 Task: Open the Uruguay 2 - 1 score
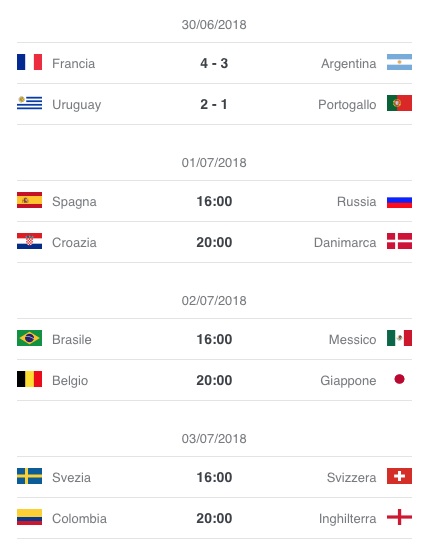point(214,104)
